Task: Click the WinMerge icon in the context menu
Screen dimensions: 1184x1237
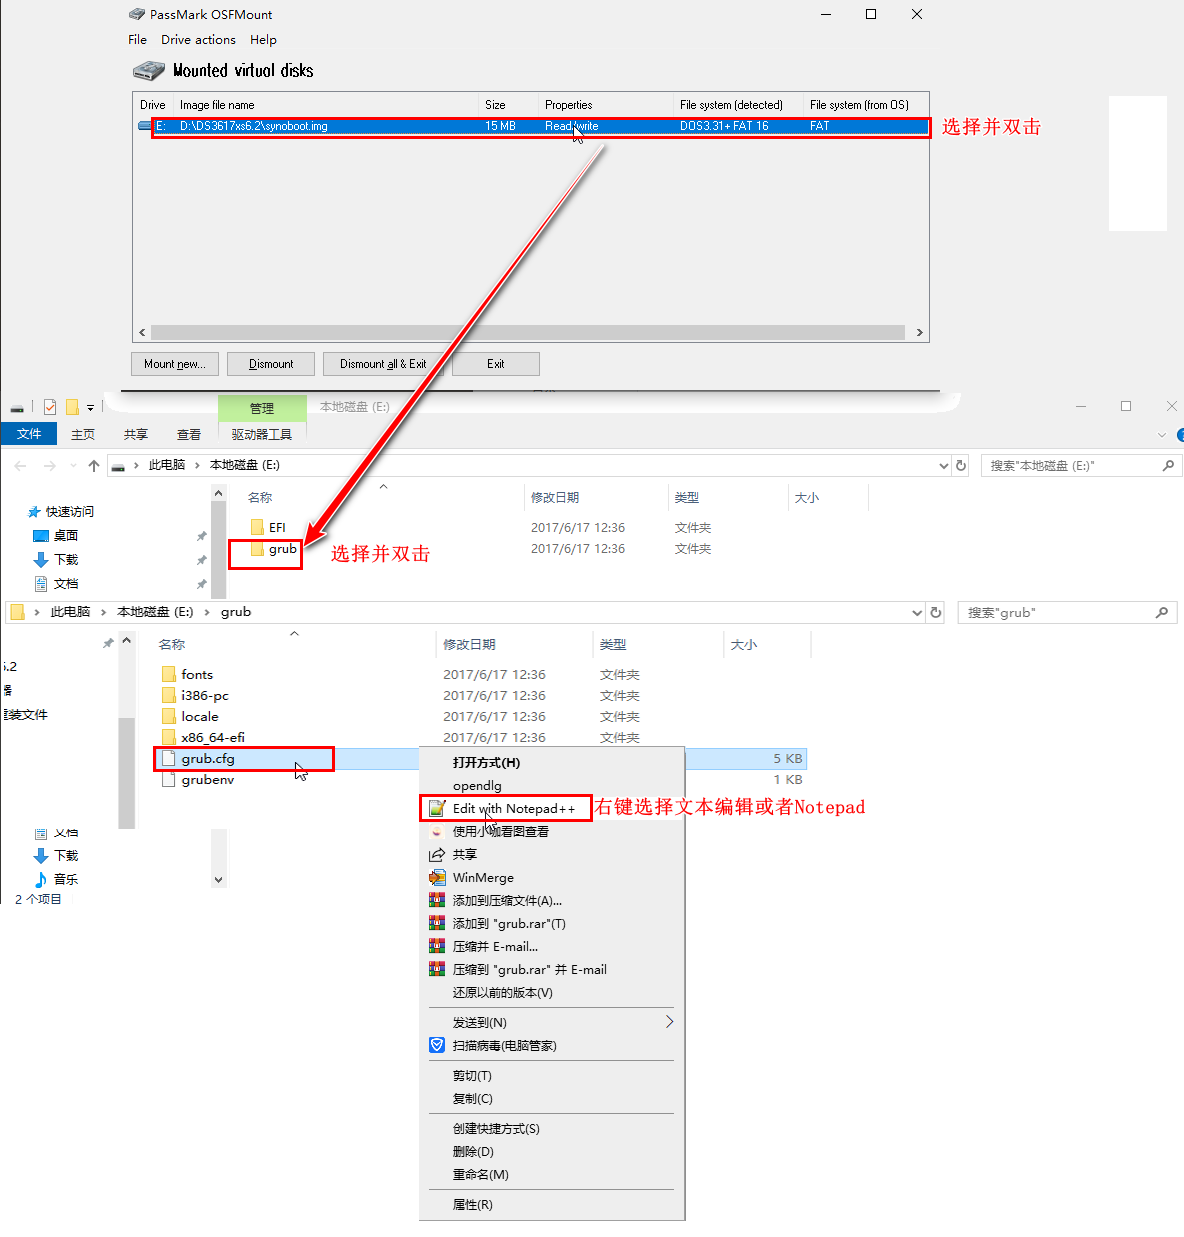Action: [x=437, y=877]
